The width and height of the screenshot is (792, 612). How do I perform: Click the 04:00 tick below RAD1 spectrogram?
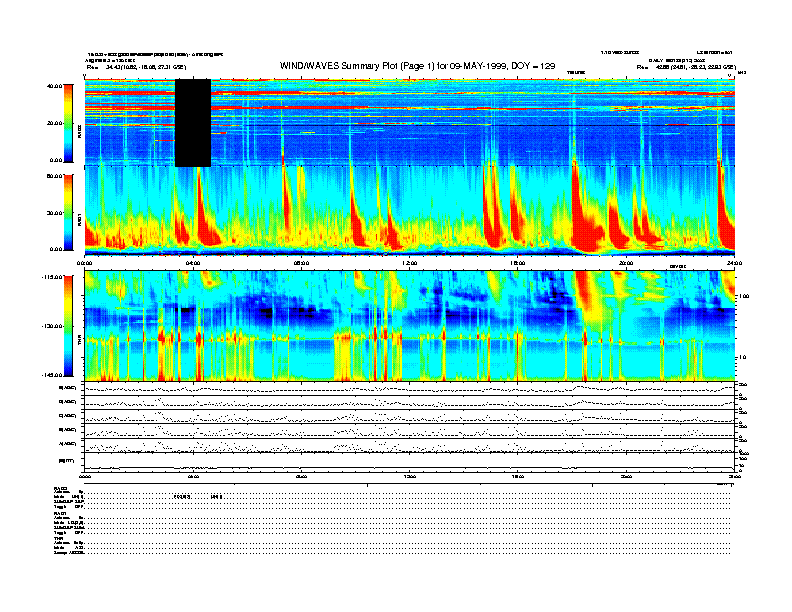[193, 263]
